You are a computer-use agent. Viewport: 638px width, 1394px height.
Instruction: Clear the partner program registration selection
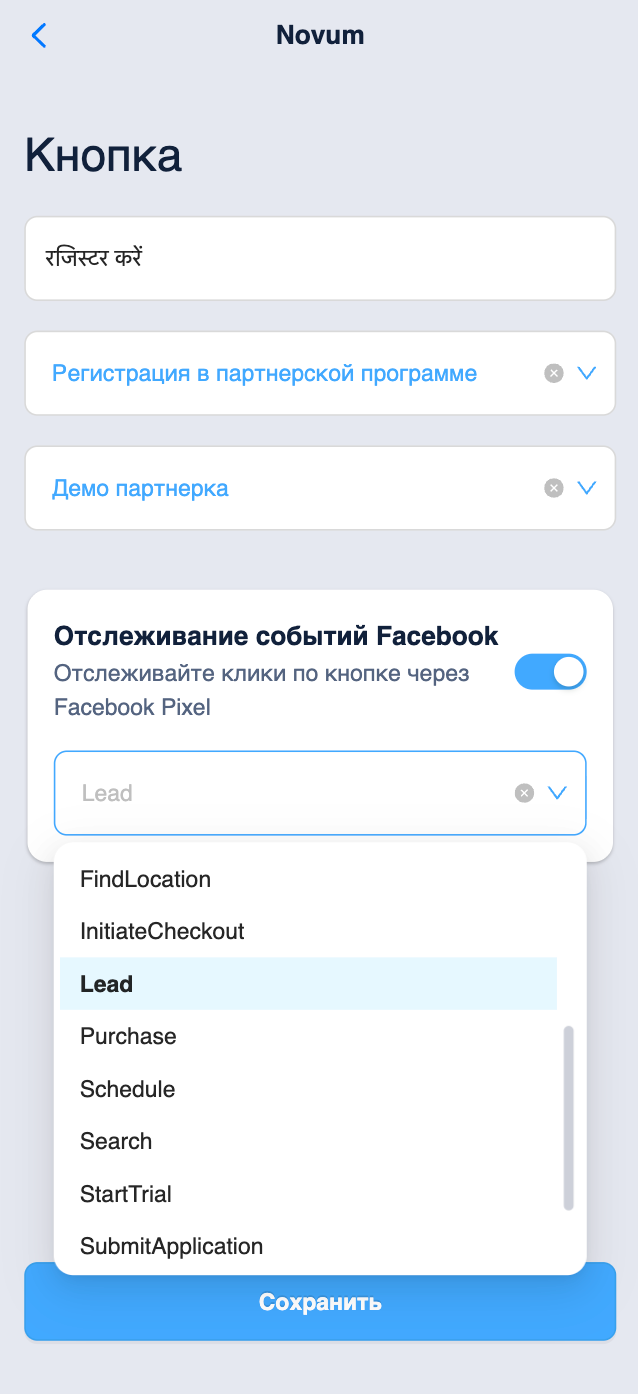click(x=553, y=373)
